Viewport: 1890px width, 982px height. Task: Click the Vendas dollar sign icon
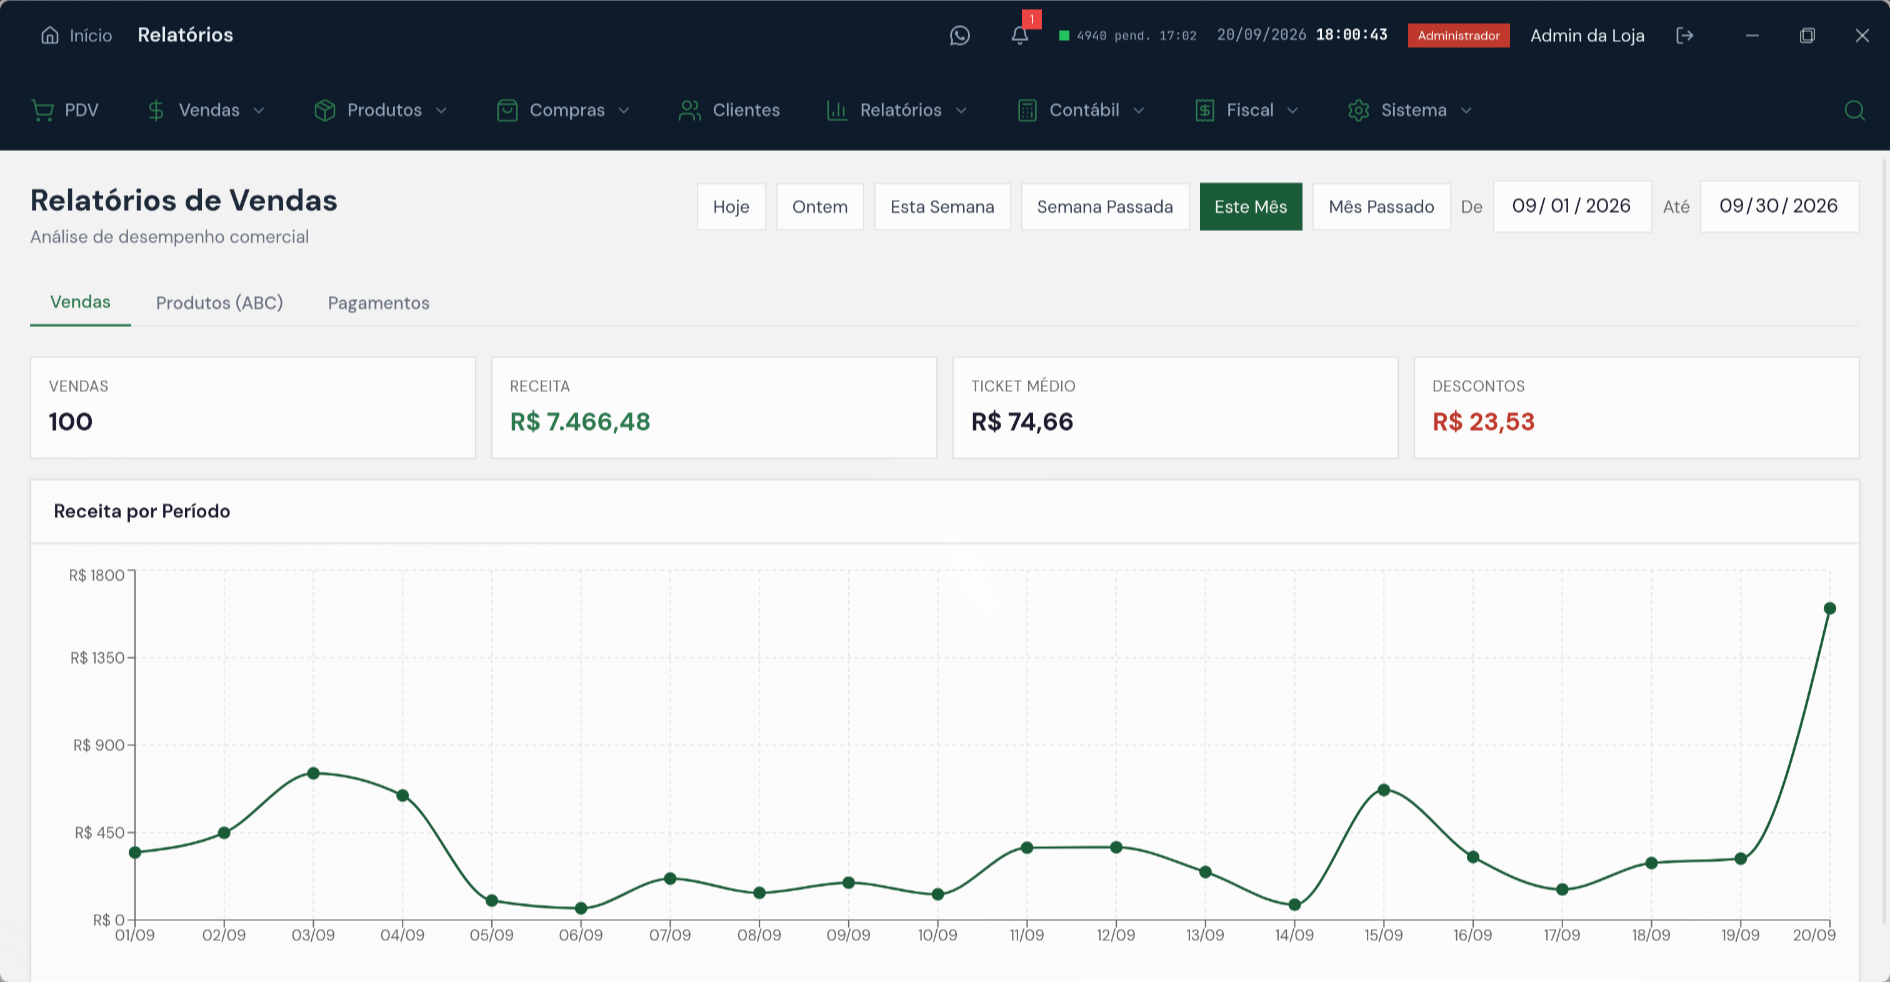click(x=156, y=110)
